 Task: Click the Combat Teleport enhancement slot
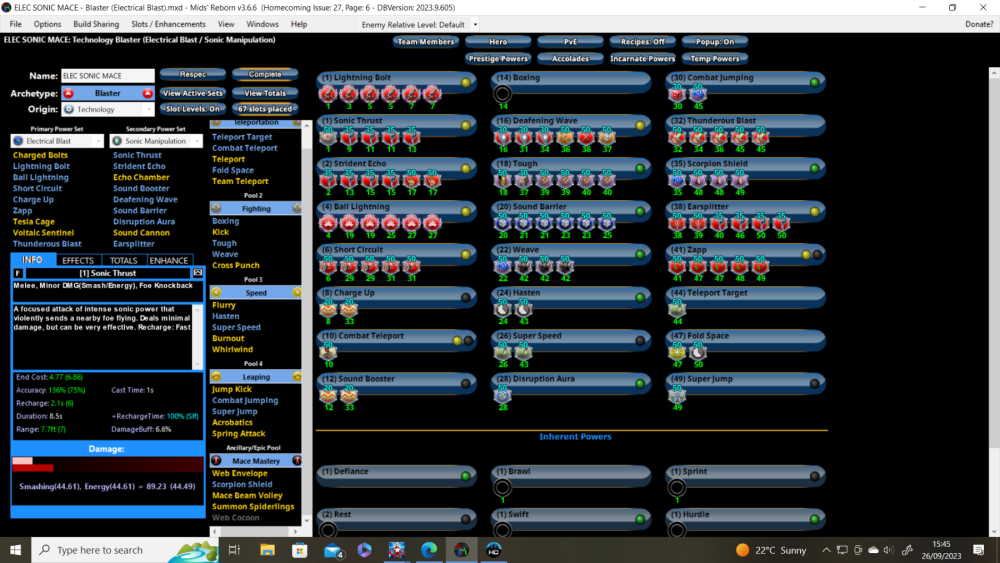pyautogui.click(x=328, y=352)
